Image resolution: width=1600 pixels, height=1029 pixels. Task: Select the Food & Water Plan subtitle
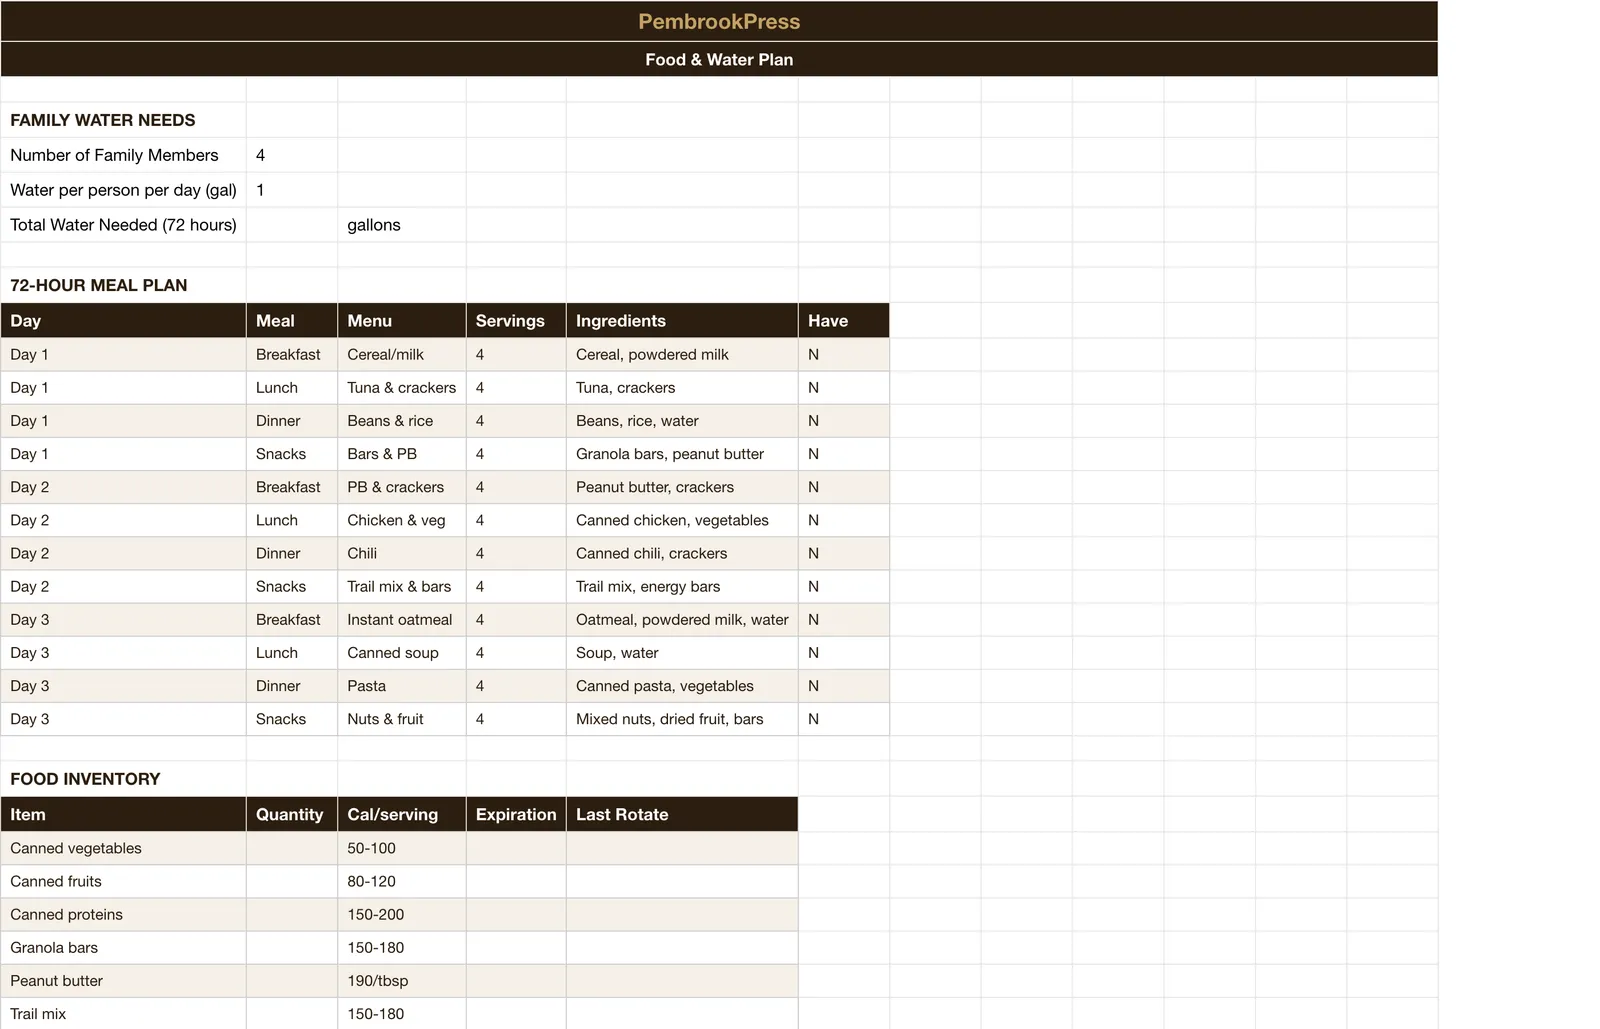pyautogui.click(x=719, y=59)
